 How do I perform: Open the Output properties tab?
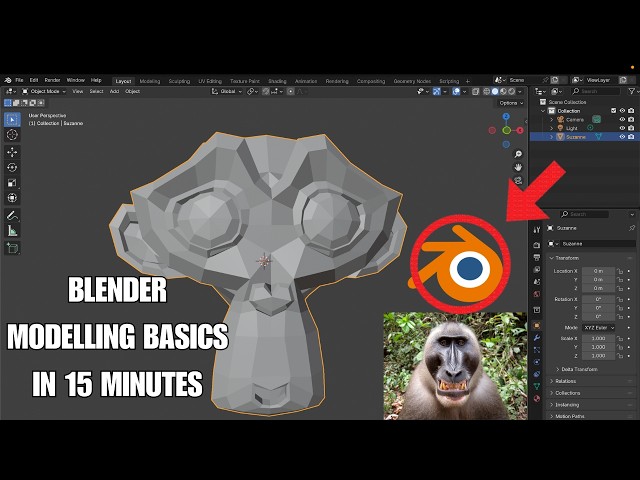(537, 257)
